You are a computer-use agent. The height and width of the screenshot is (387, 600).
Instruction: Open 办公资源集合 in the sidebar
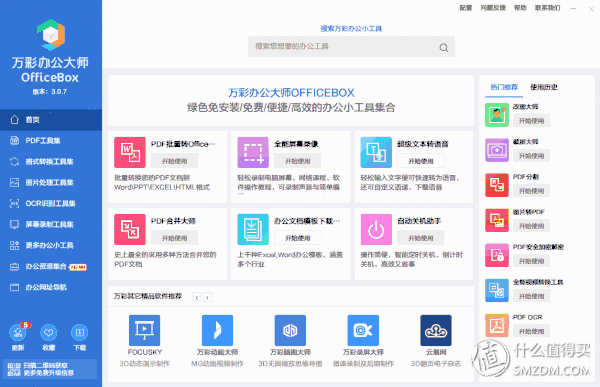point(51,266)
